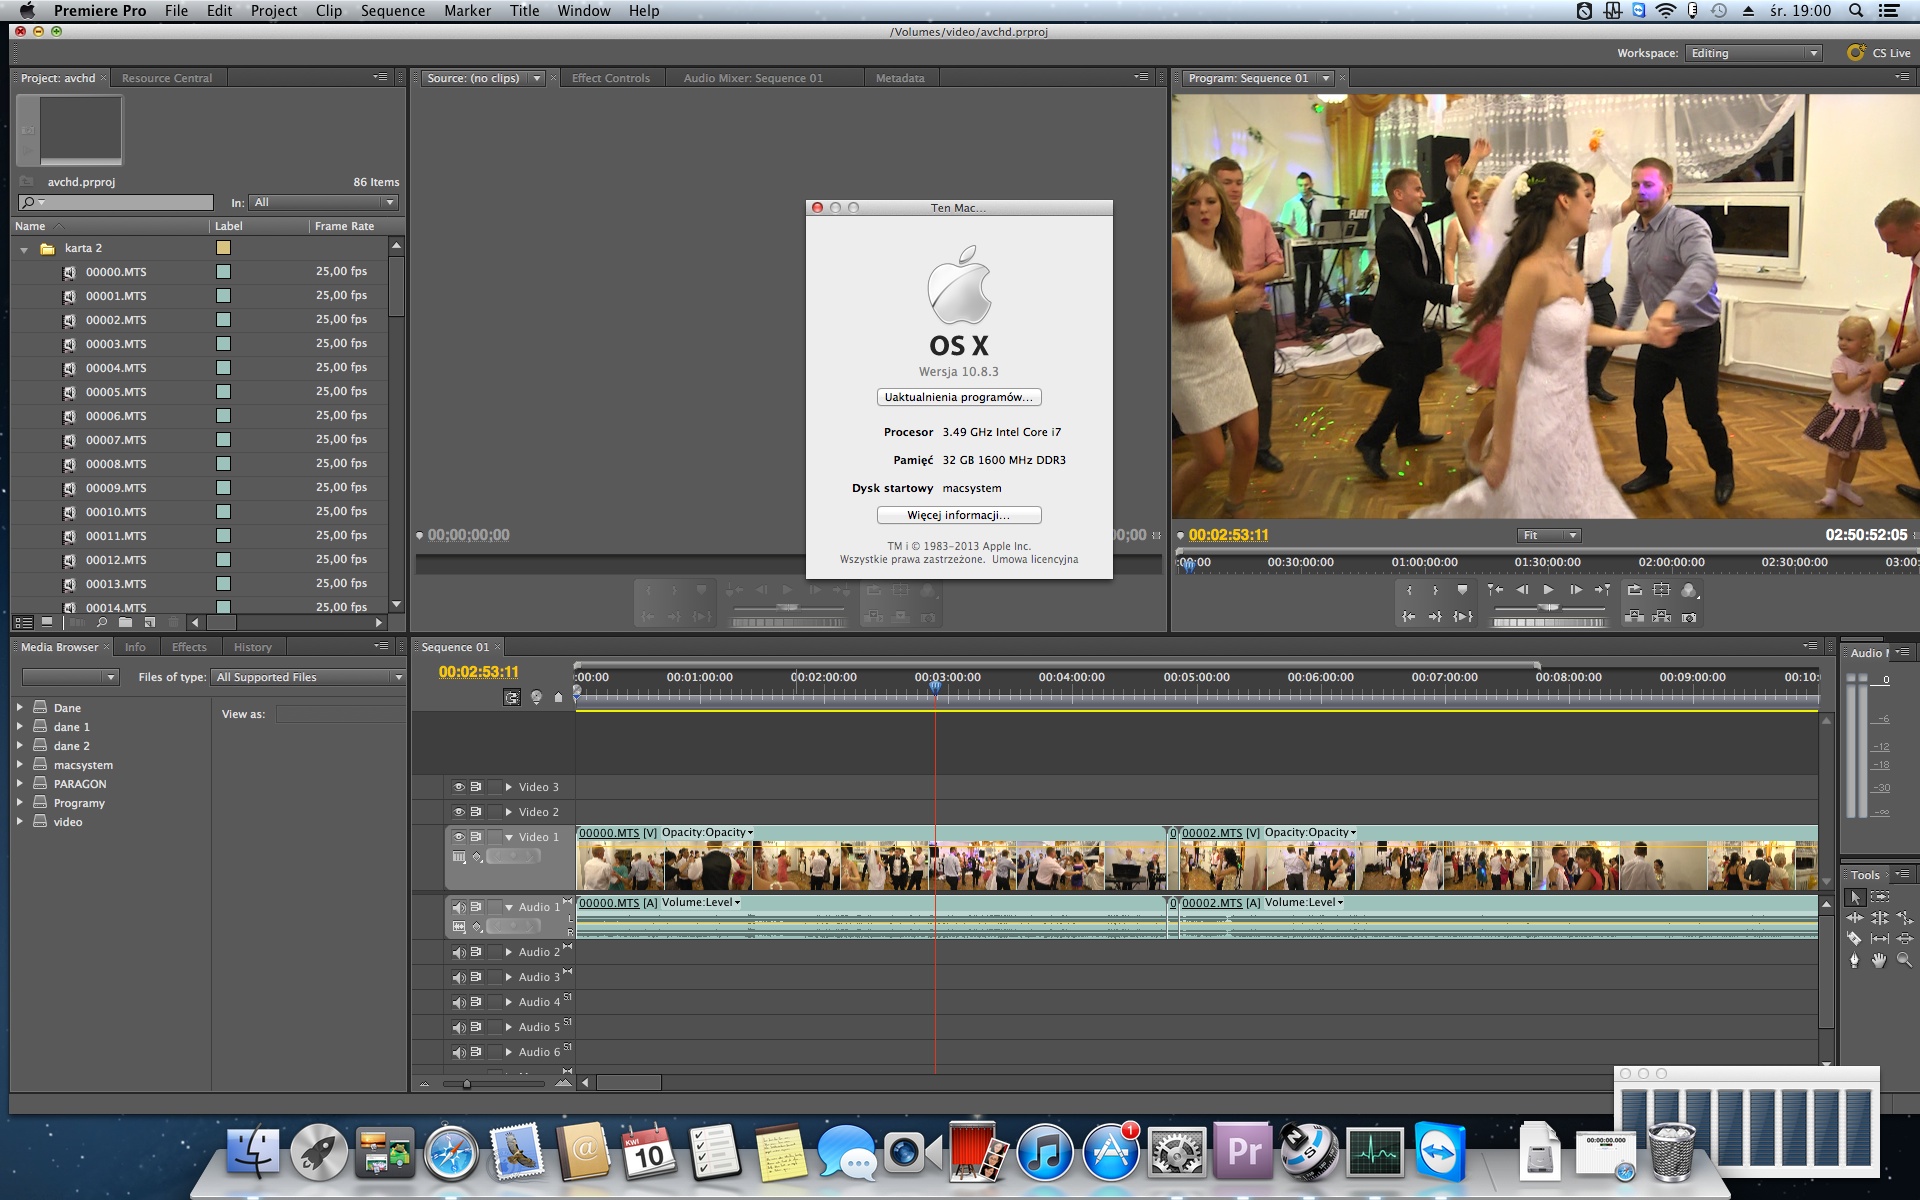Open the Resource Central tab
Image resolution: width=1920 pixels, height=1200 pixels.
pyautogui.click(x=167, y=78)
